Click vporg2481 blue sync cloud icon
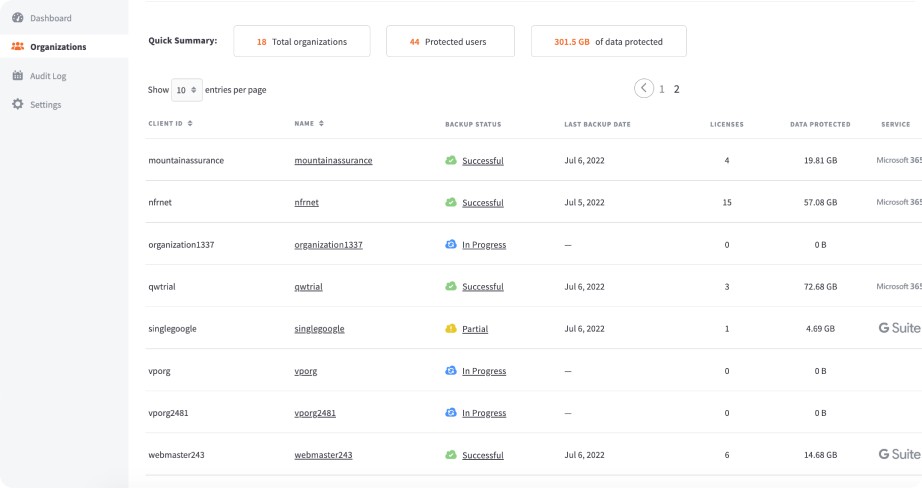Viewport: 922px width, 488px height. pyautogui.click(x=450, y=412)
